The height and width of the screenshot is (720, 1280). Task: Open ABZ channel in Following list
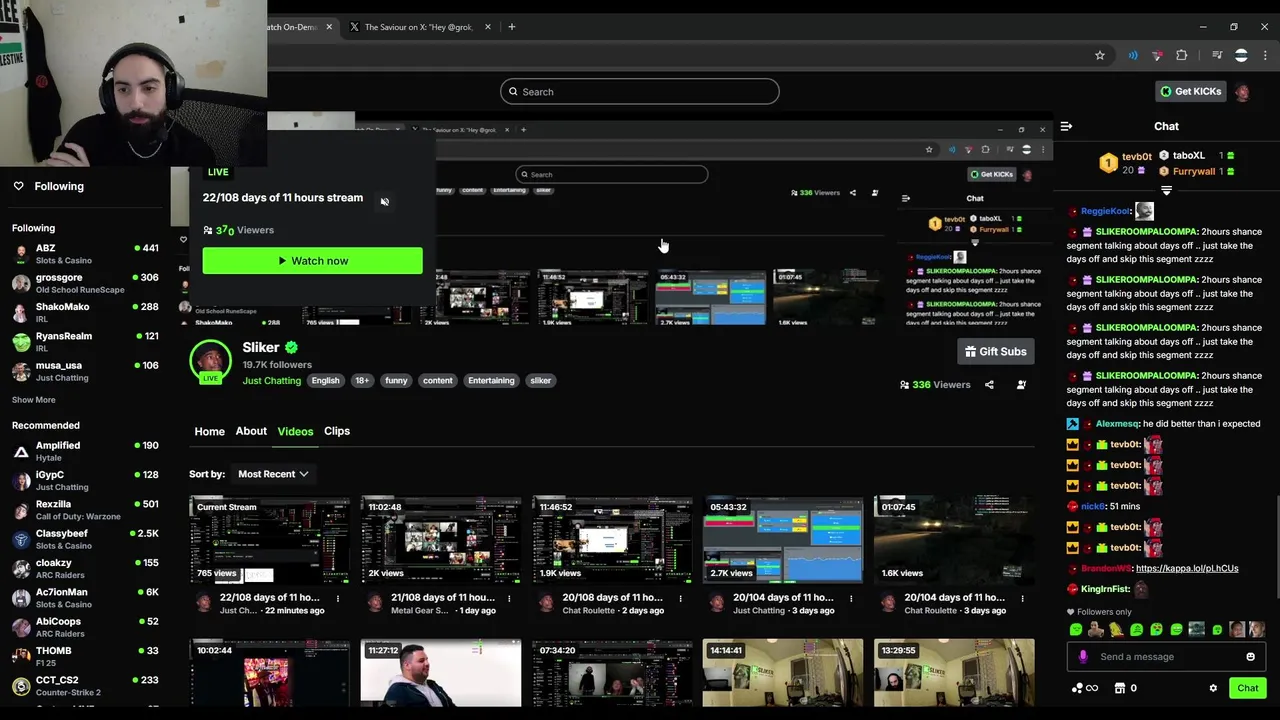pos(85,254)
